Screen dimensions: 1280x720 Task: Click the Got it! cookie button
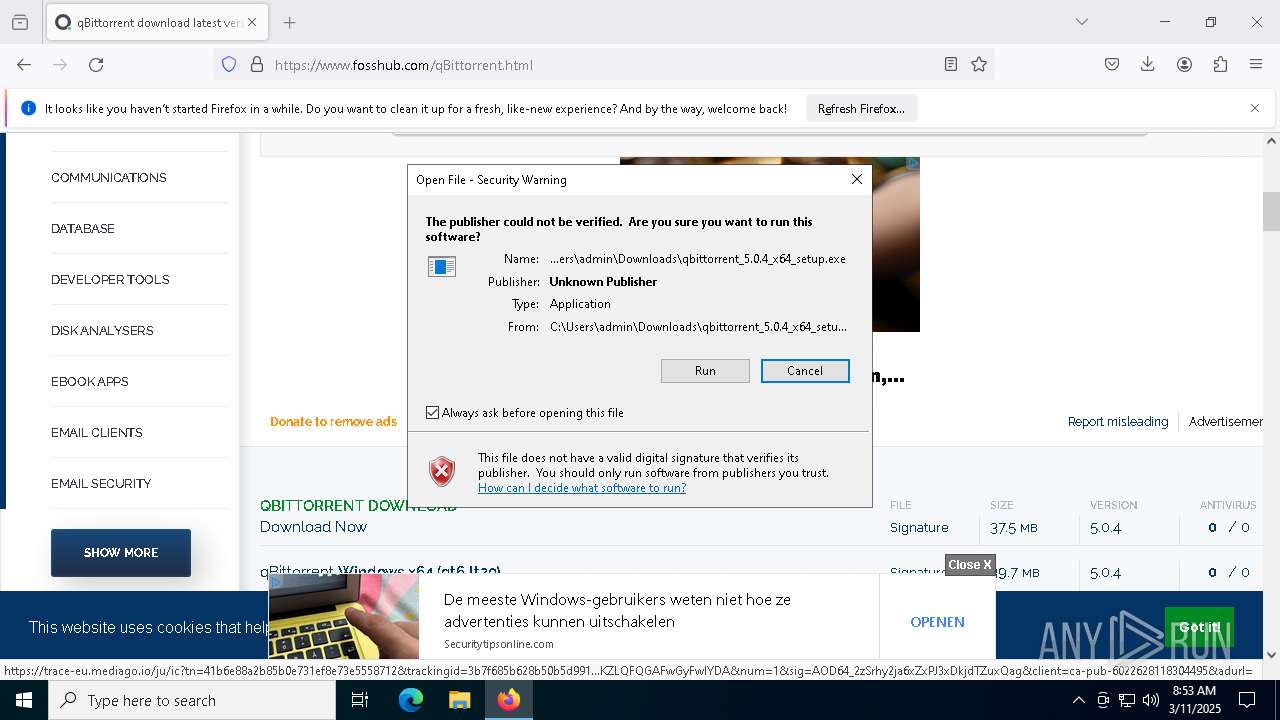pos(1199,628)
